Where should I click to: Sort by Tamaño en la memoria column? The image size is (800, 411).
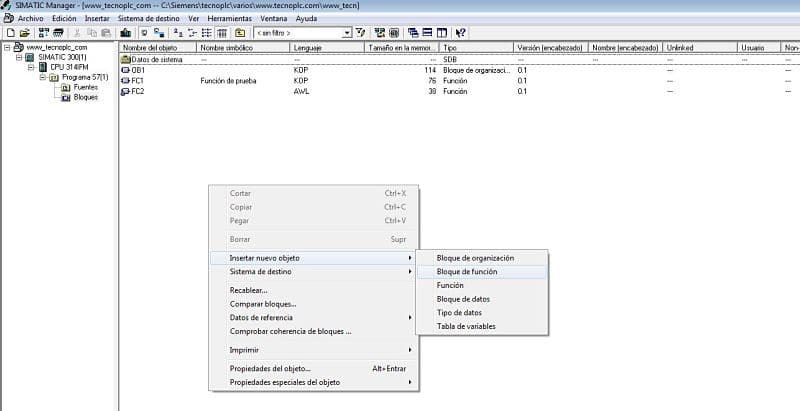point(402,47)
